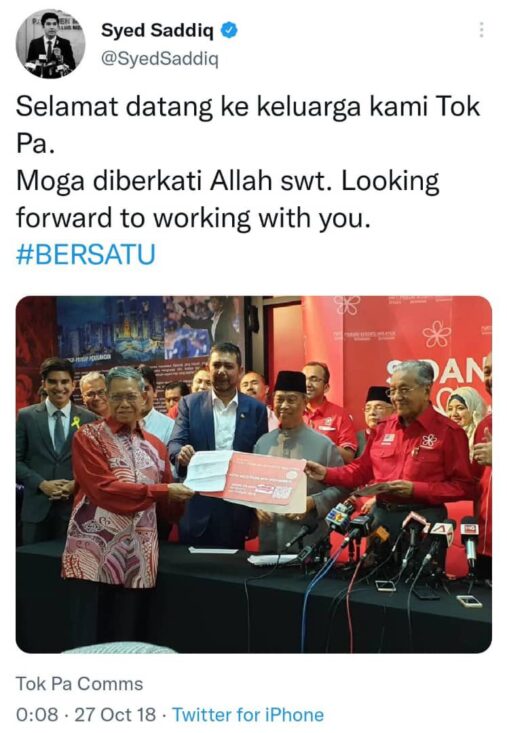The image size is (507, 733).
Task: Select the @SyedSaddiq handle
Action: click(160, 59)
